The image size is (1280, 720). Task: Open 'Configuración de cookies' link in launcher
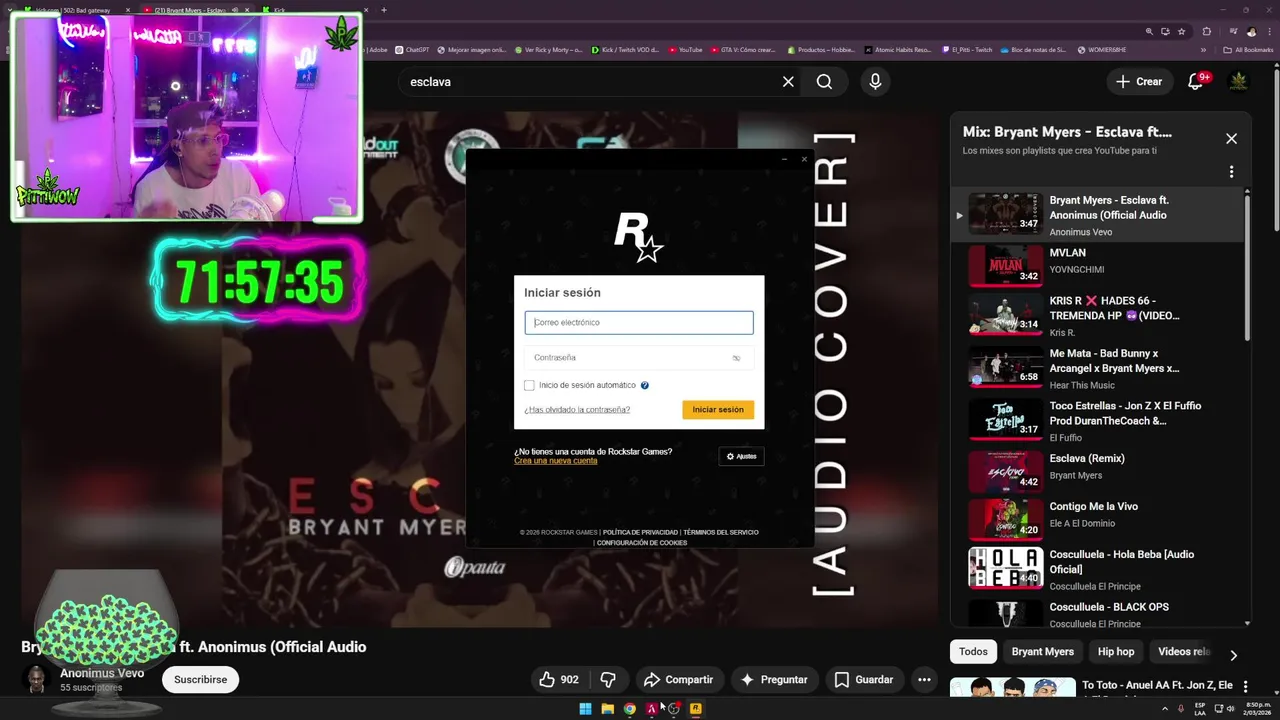pyautogui.click(x=642, y=543)
